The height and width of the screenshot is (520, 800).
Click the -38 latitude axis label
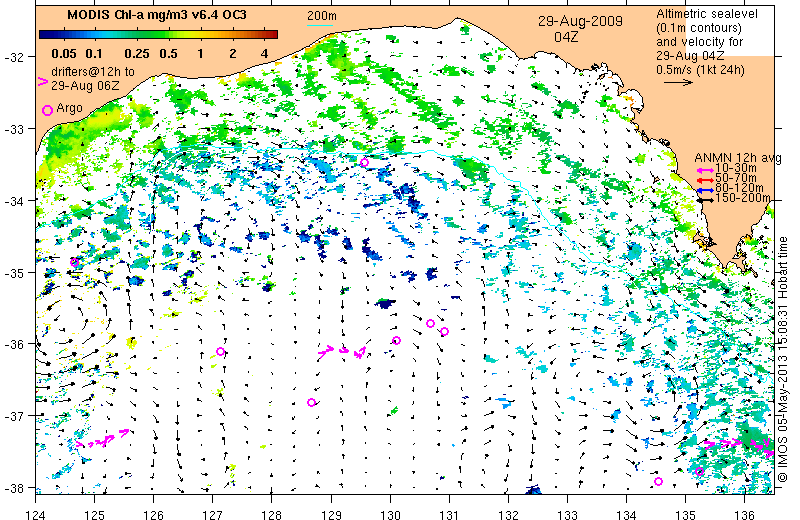(13, 488)
